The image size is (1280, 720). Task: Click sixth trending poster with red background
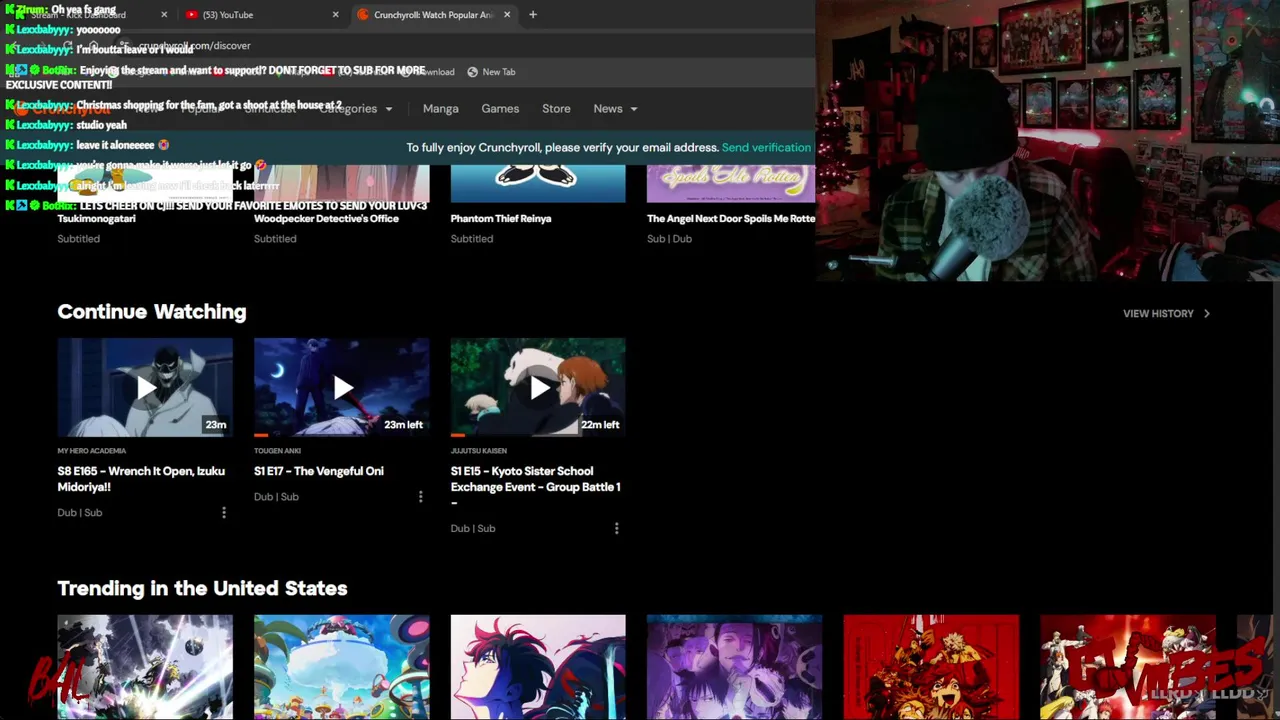pos(1127,667)
